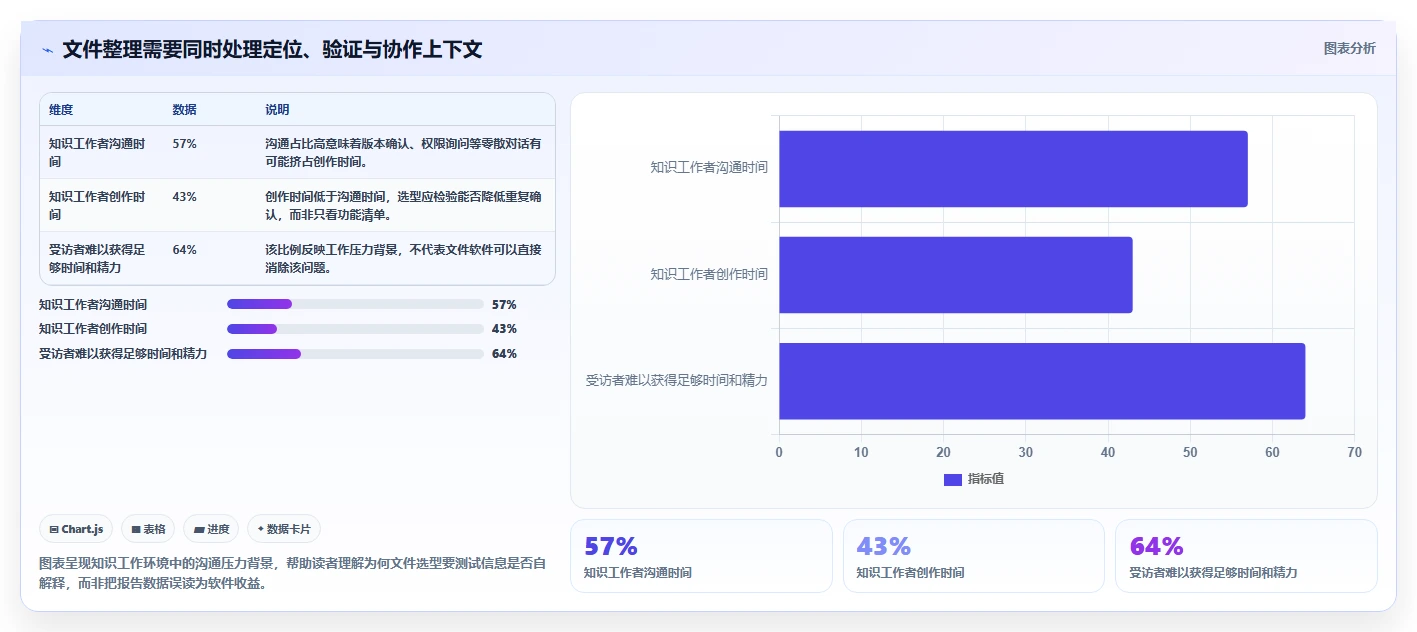Click the 知识工作者创作时间 chart bar
This screenshot has width=1417, height=632.
[x=956, y=275]
